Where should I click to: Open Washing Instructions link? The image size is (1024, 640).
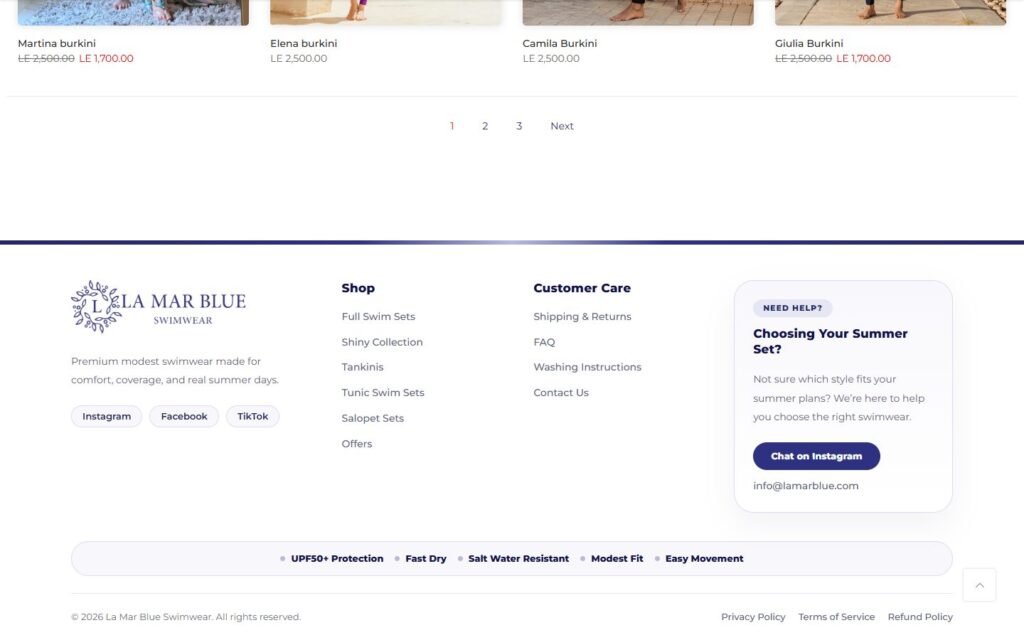coord(587,367)
